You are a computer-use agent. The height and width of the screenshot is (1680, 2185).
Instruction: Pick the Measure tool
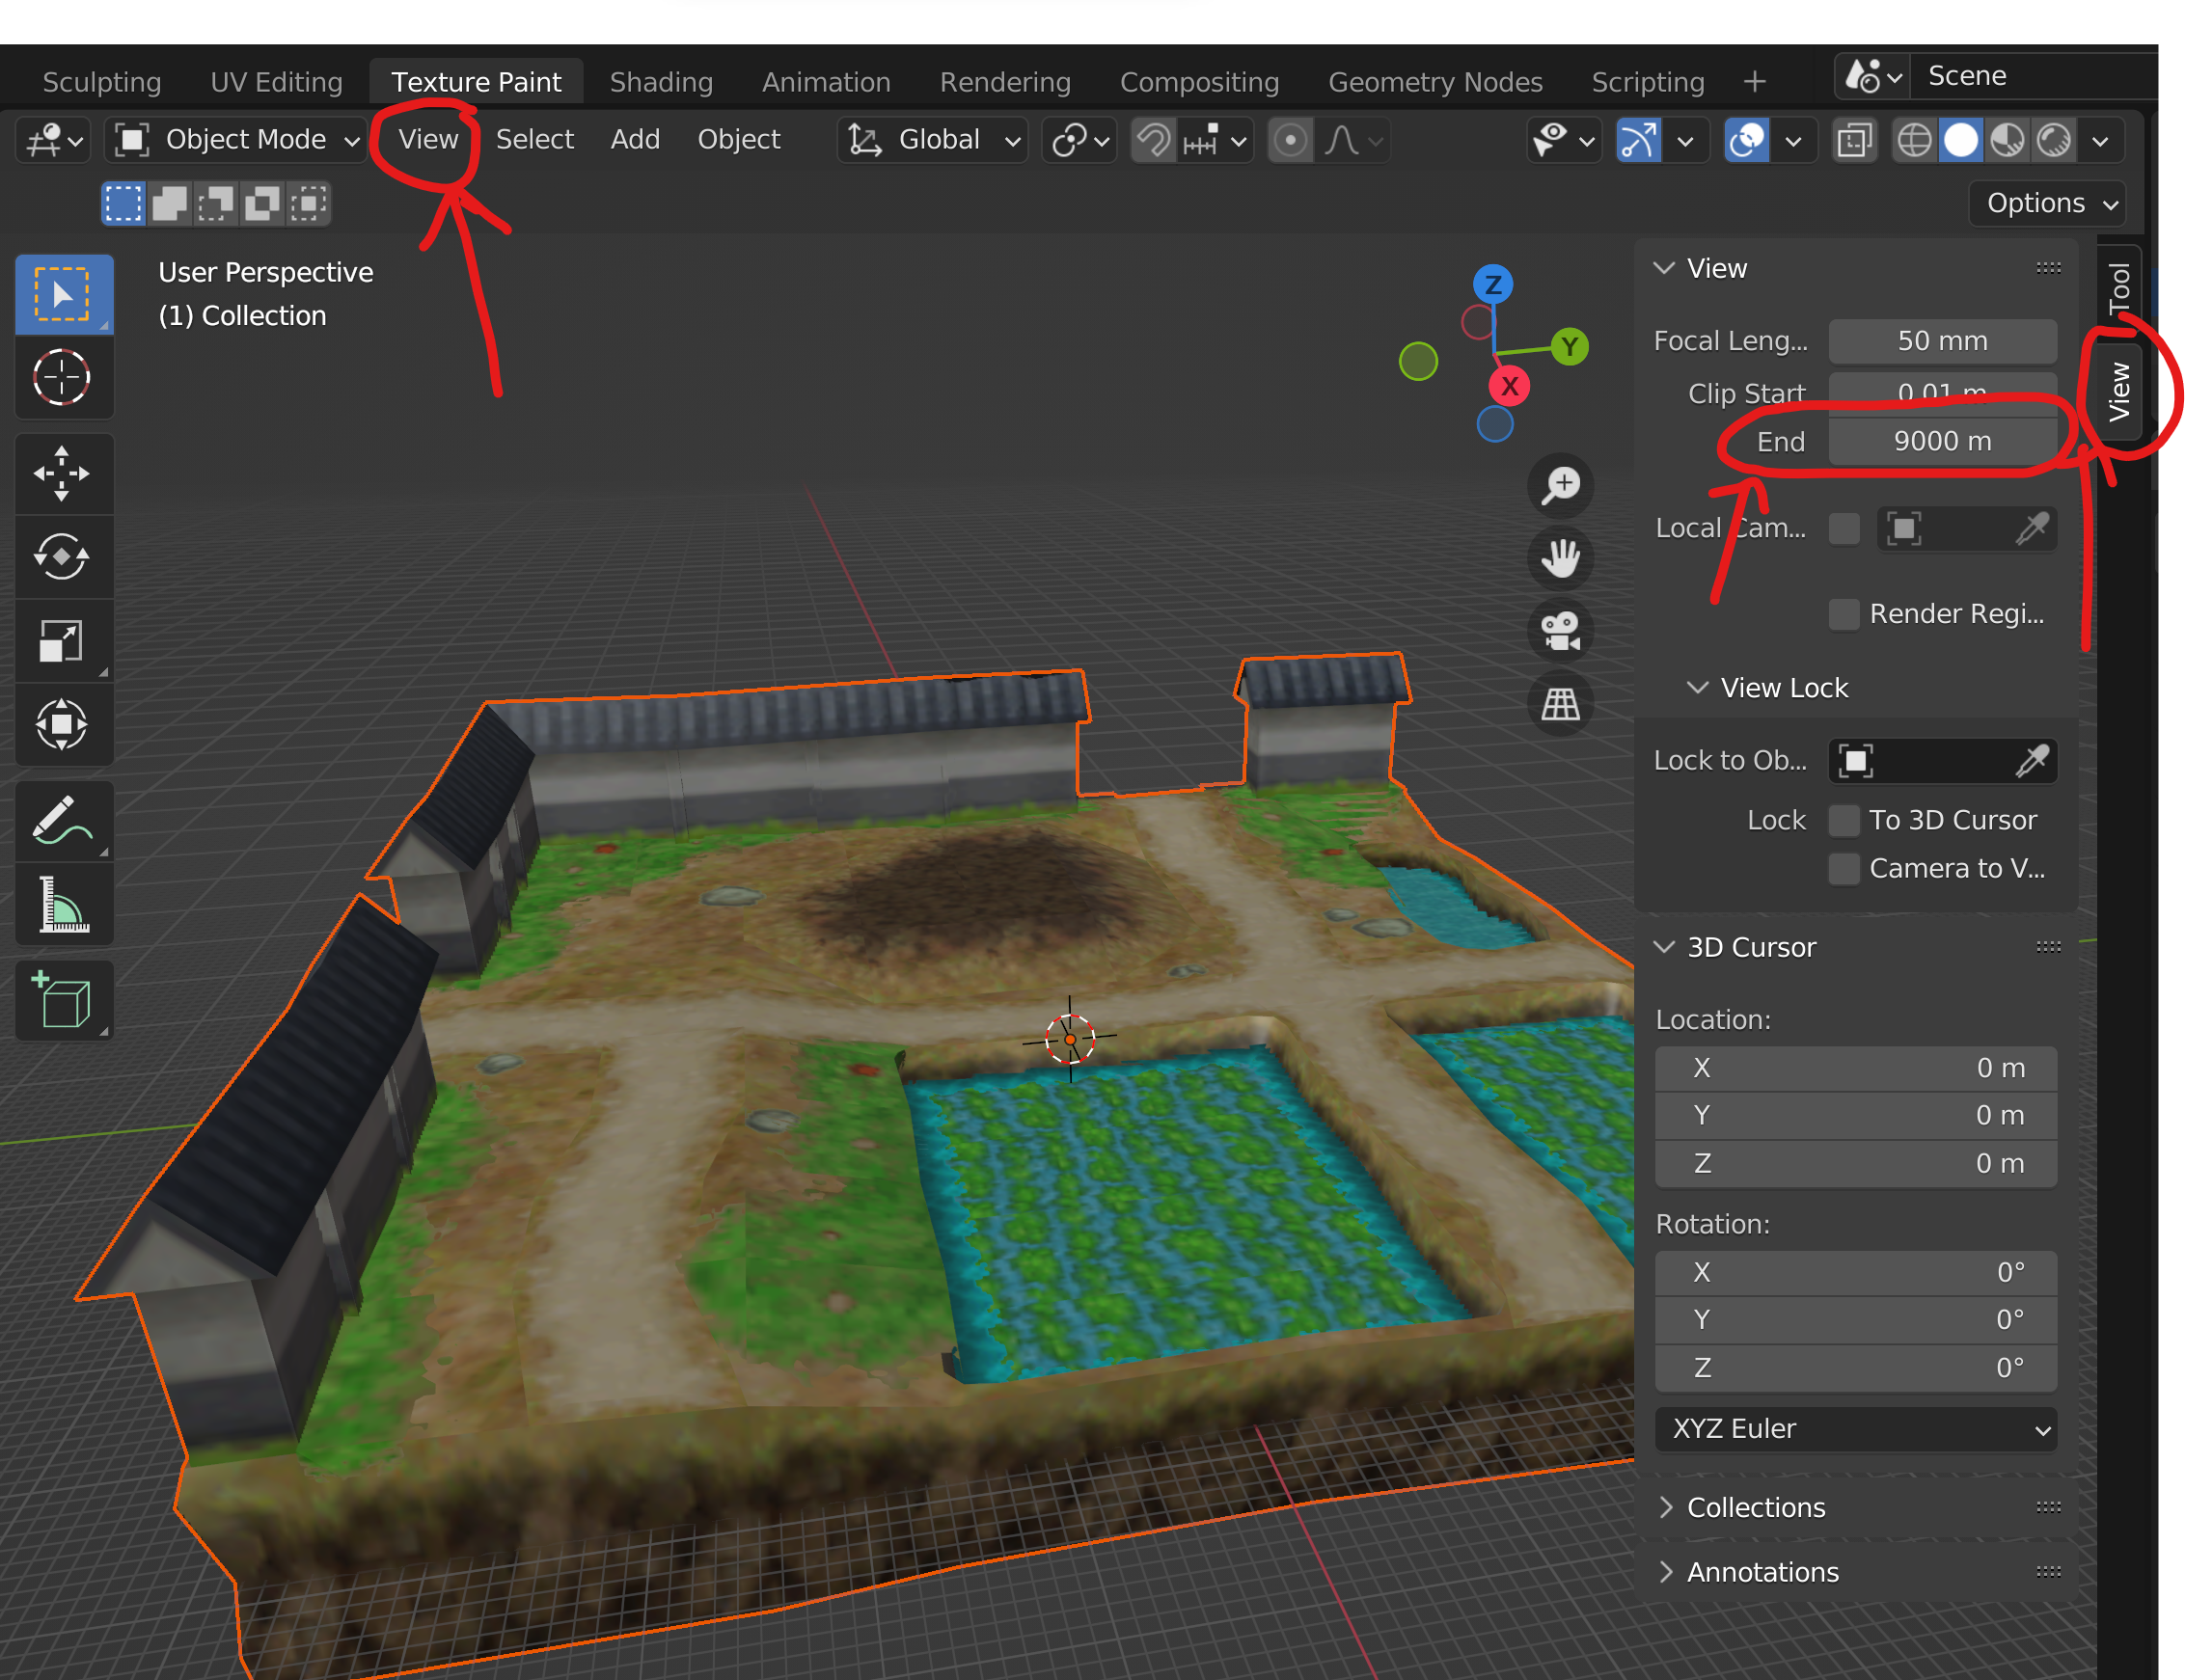tap(62, 904)
